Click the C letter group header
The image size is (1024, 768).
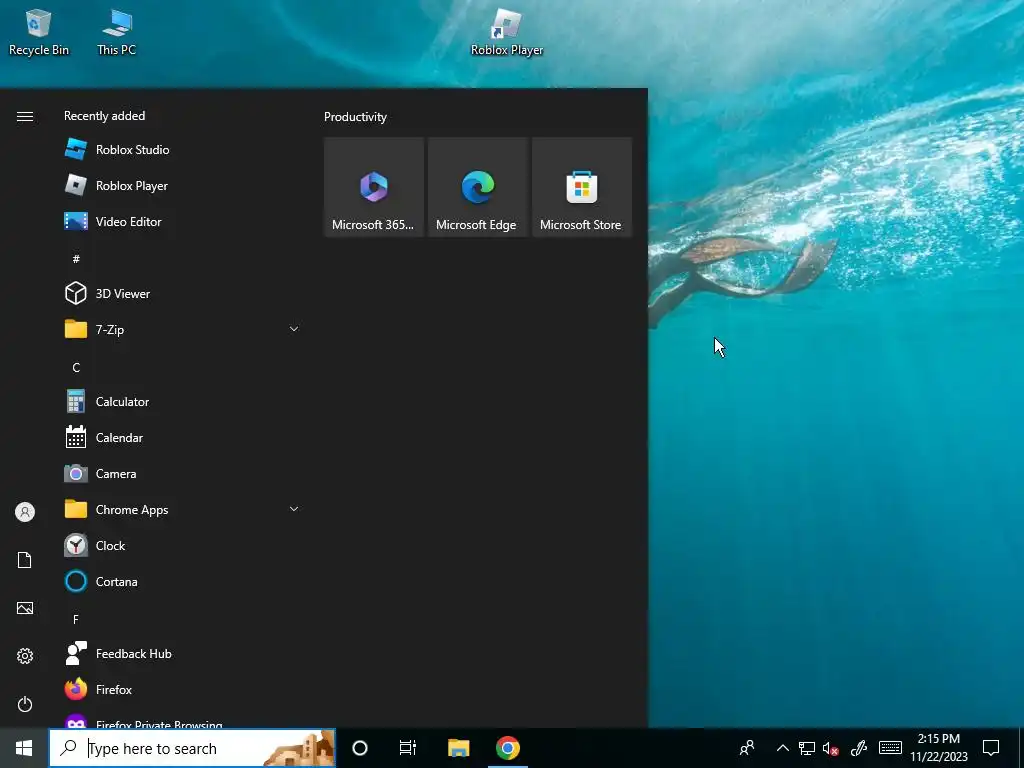76,368
